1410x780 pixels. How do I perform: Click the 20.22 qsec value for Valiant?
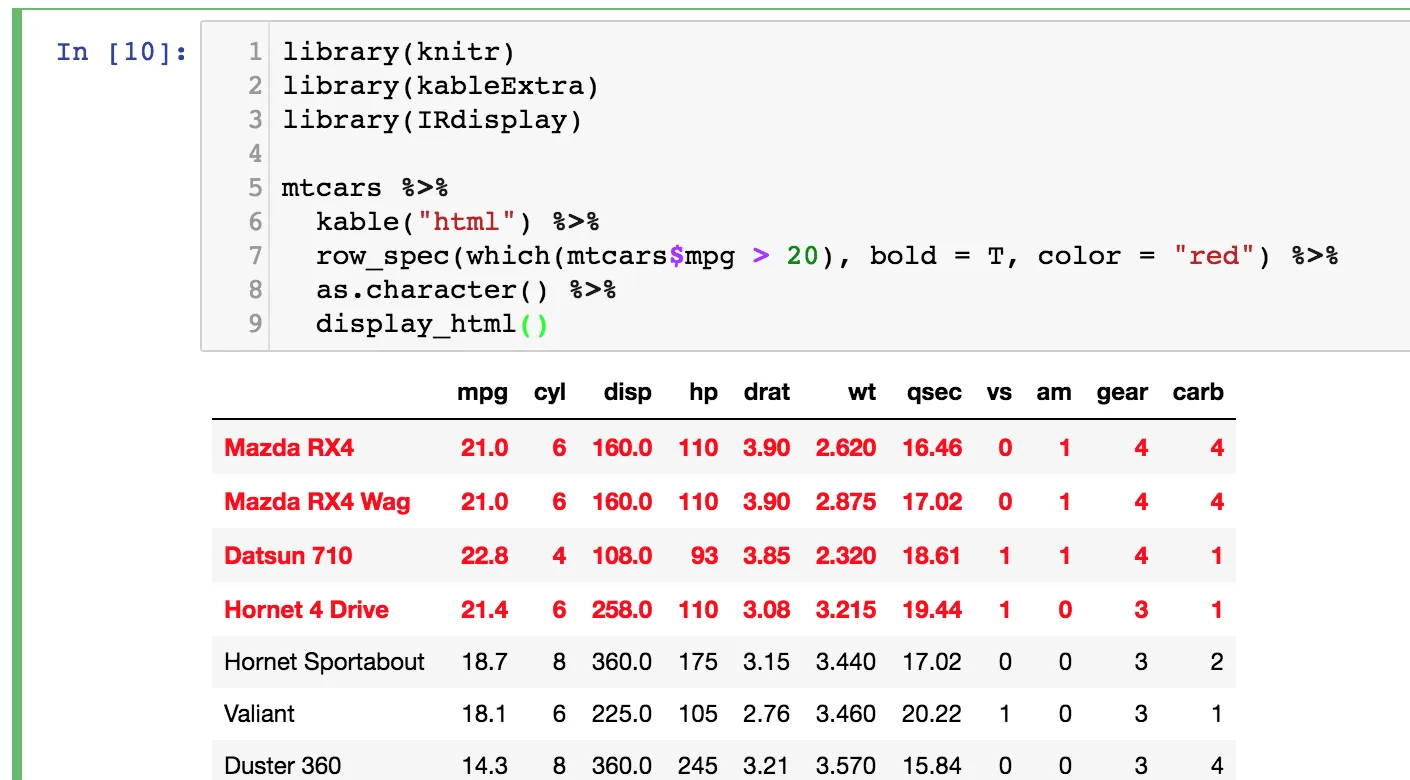coord(932,714)
